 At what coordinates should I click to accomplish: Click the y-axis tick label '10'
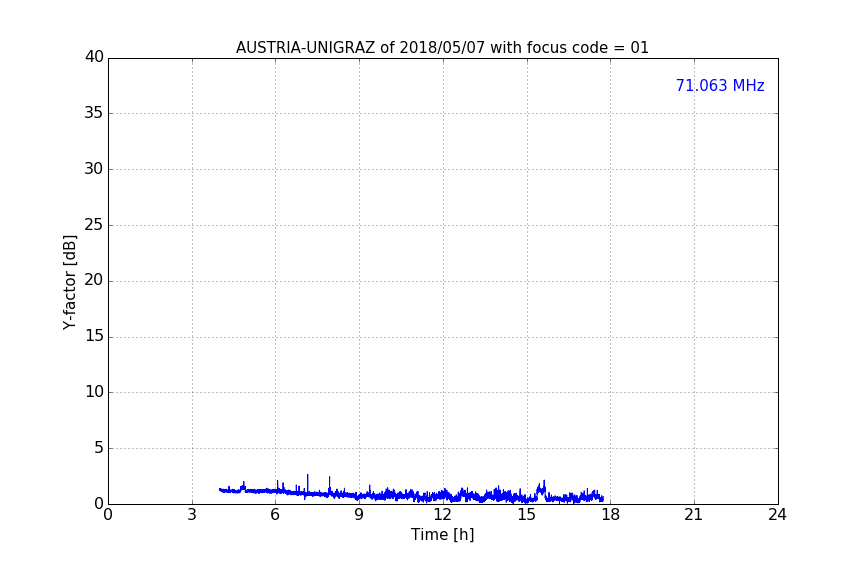coord(94,392)
